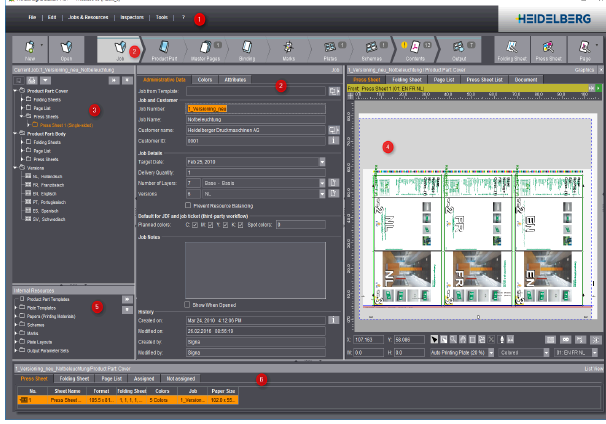Click the green next-sheet arrow on yellow bar

(598, 89)
